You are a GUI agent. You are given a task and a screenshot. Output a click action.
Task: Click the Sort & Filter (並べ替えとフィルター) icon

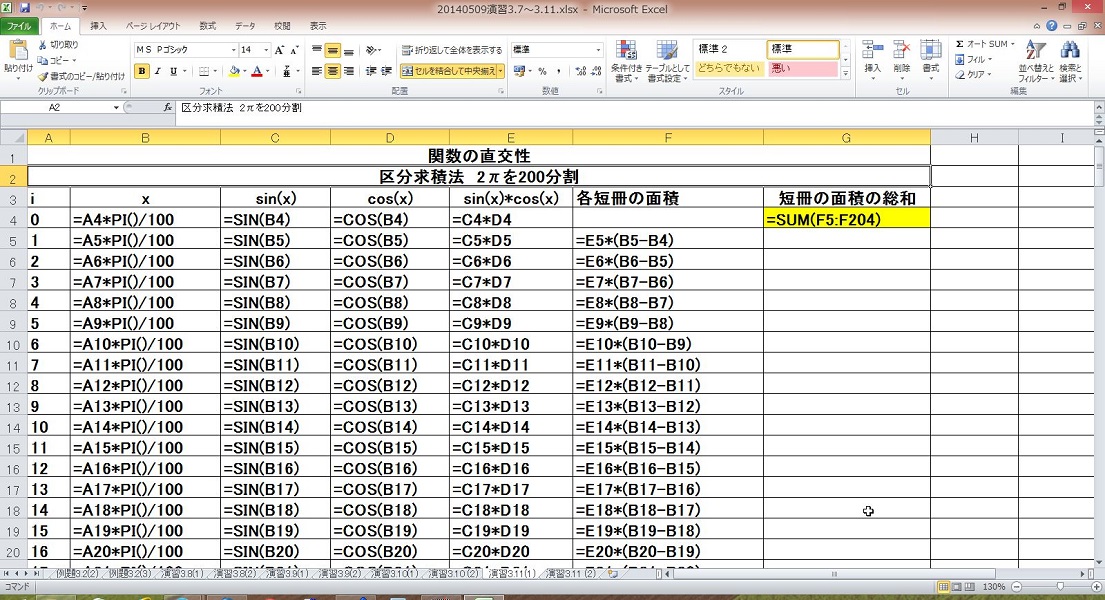pyautogui.click(x=1034, y=61)
